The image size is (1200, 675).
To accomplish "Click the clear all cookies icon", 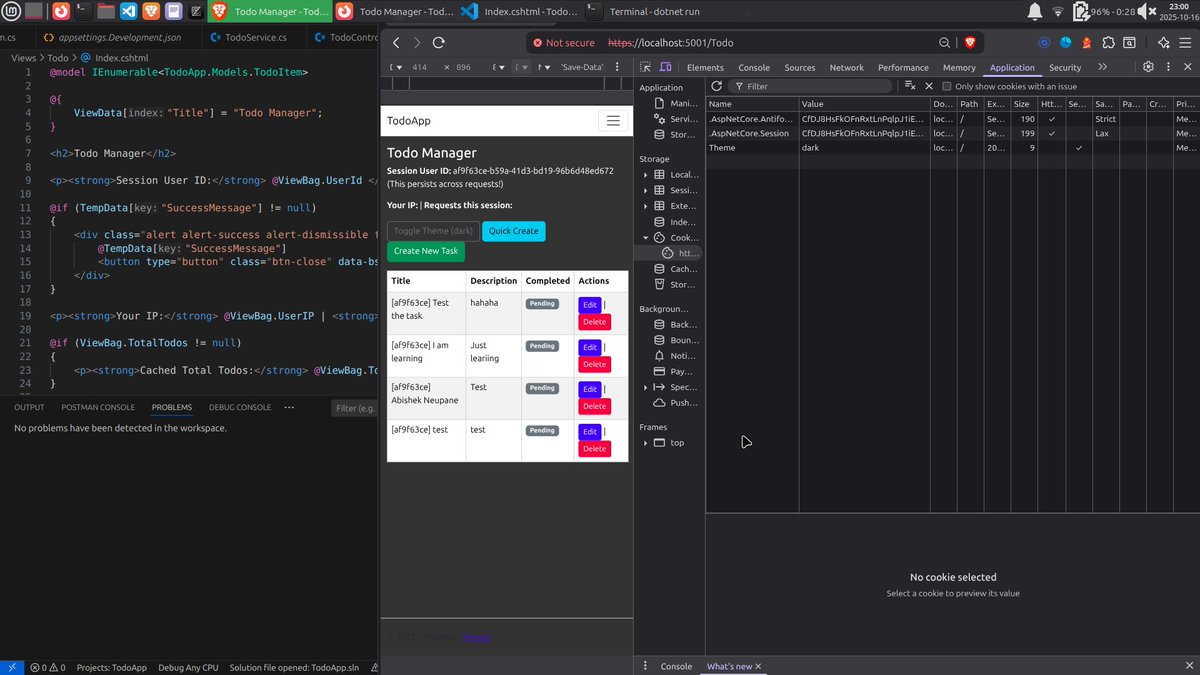I will (910, 86).
